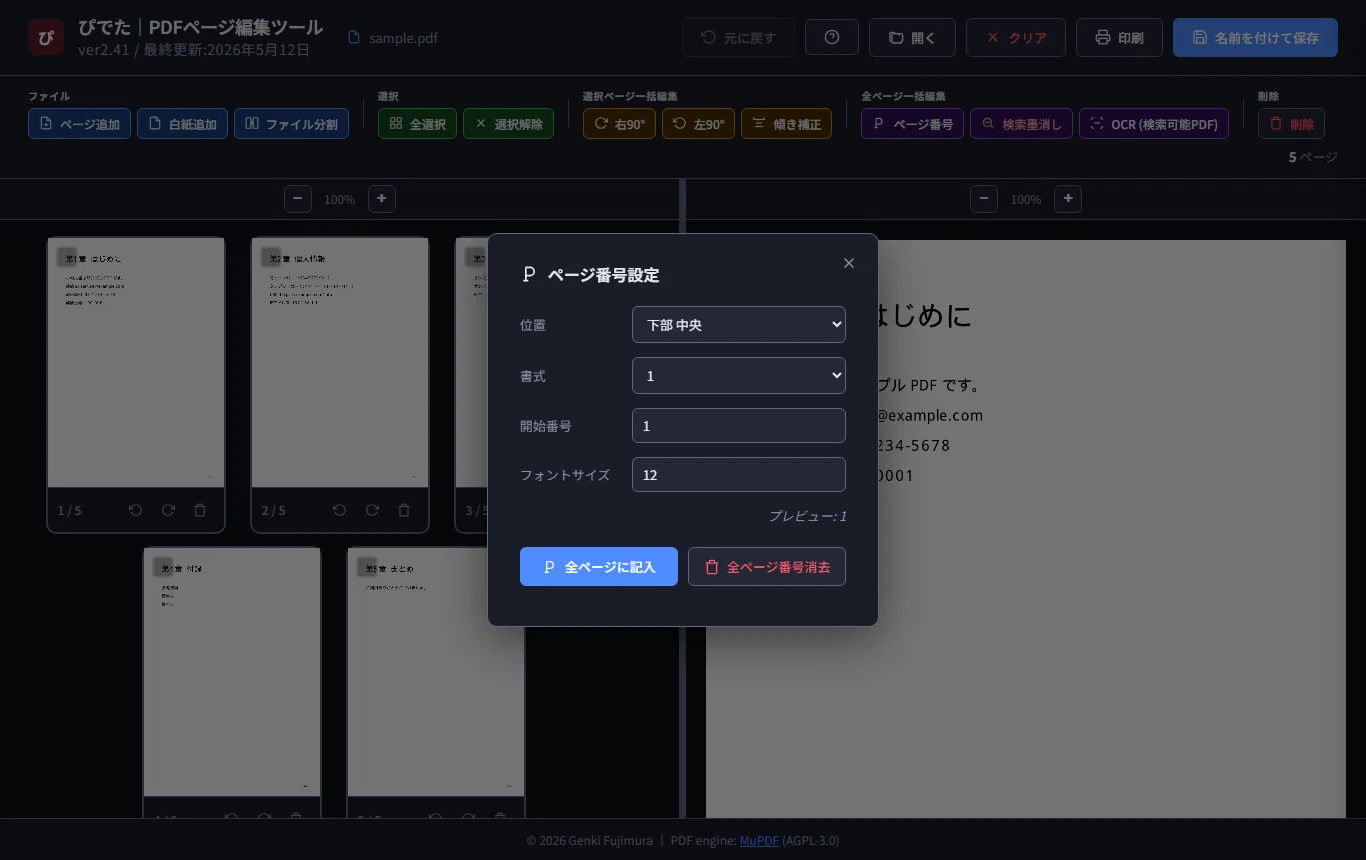Zoom in the thumbnail pane
This screenshot has width=1366, height=860.
point(382,199)
